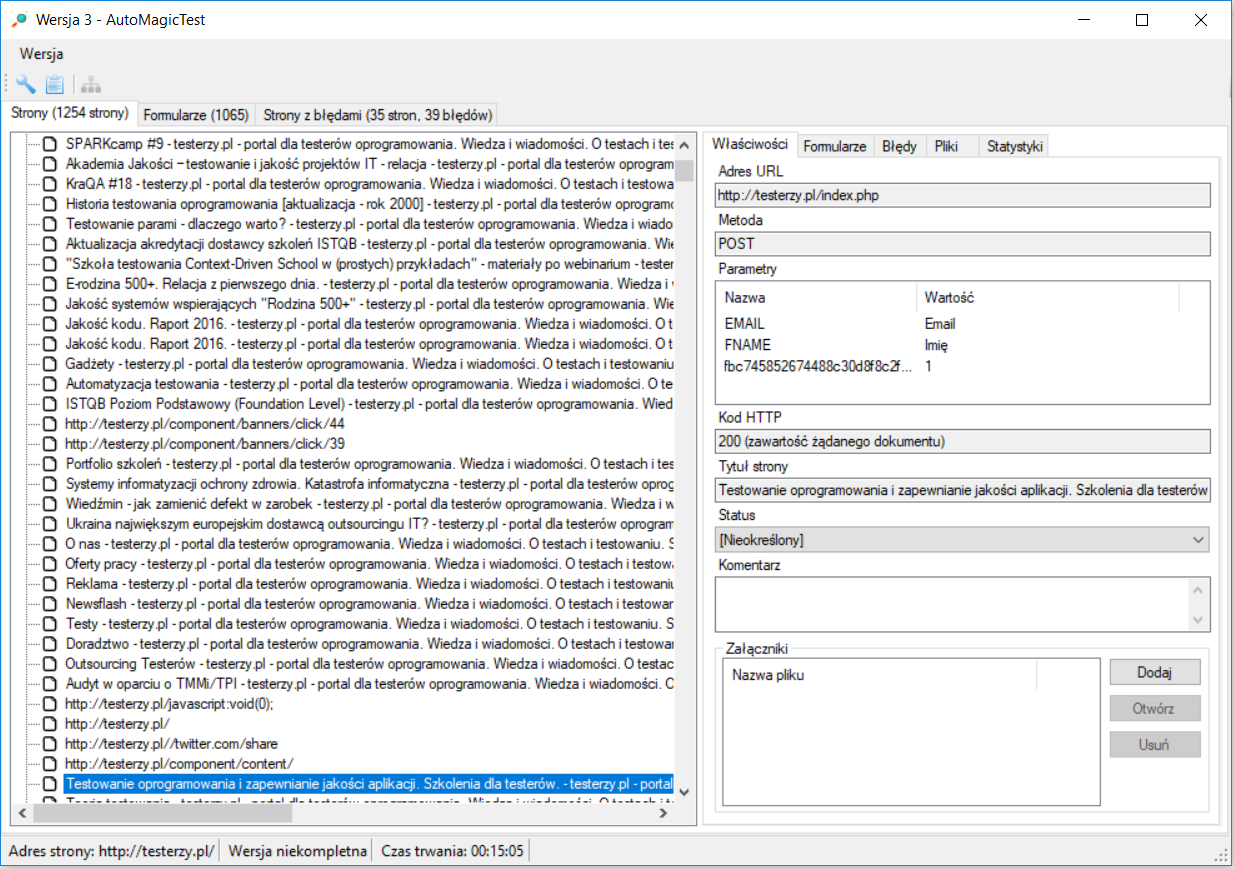Image resolution: width=1234 pixels, height=869 pixels.
Task: Click the wrench settings icon in toolbar
Action: (x=25, y=85)
